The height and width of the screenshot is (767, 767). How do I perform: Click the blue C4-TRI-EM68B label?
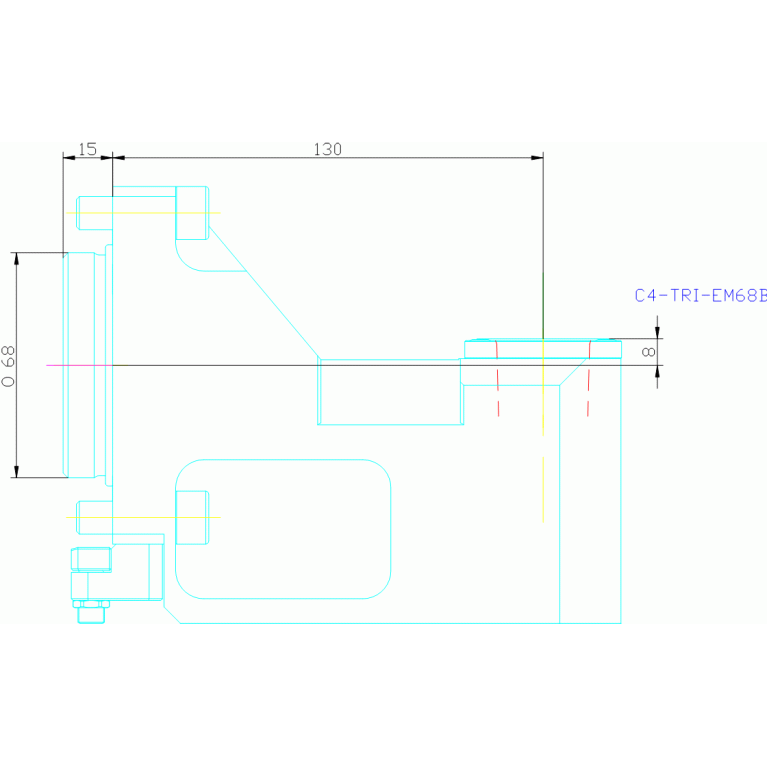[x=700, y=295]
